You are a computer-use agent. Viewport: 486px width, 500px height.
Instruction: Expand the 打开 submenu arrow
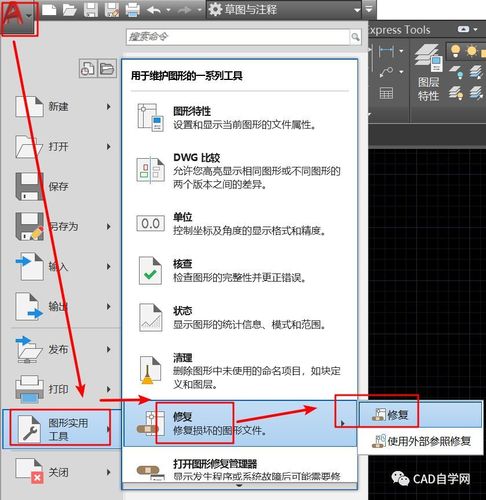(109, 147)
